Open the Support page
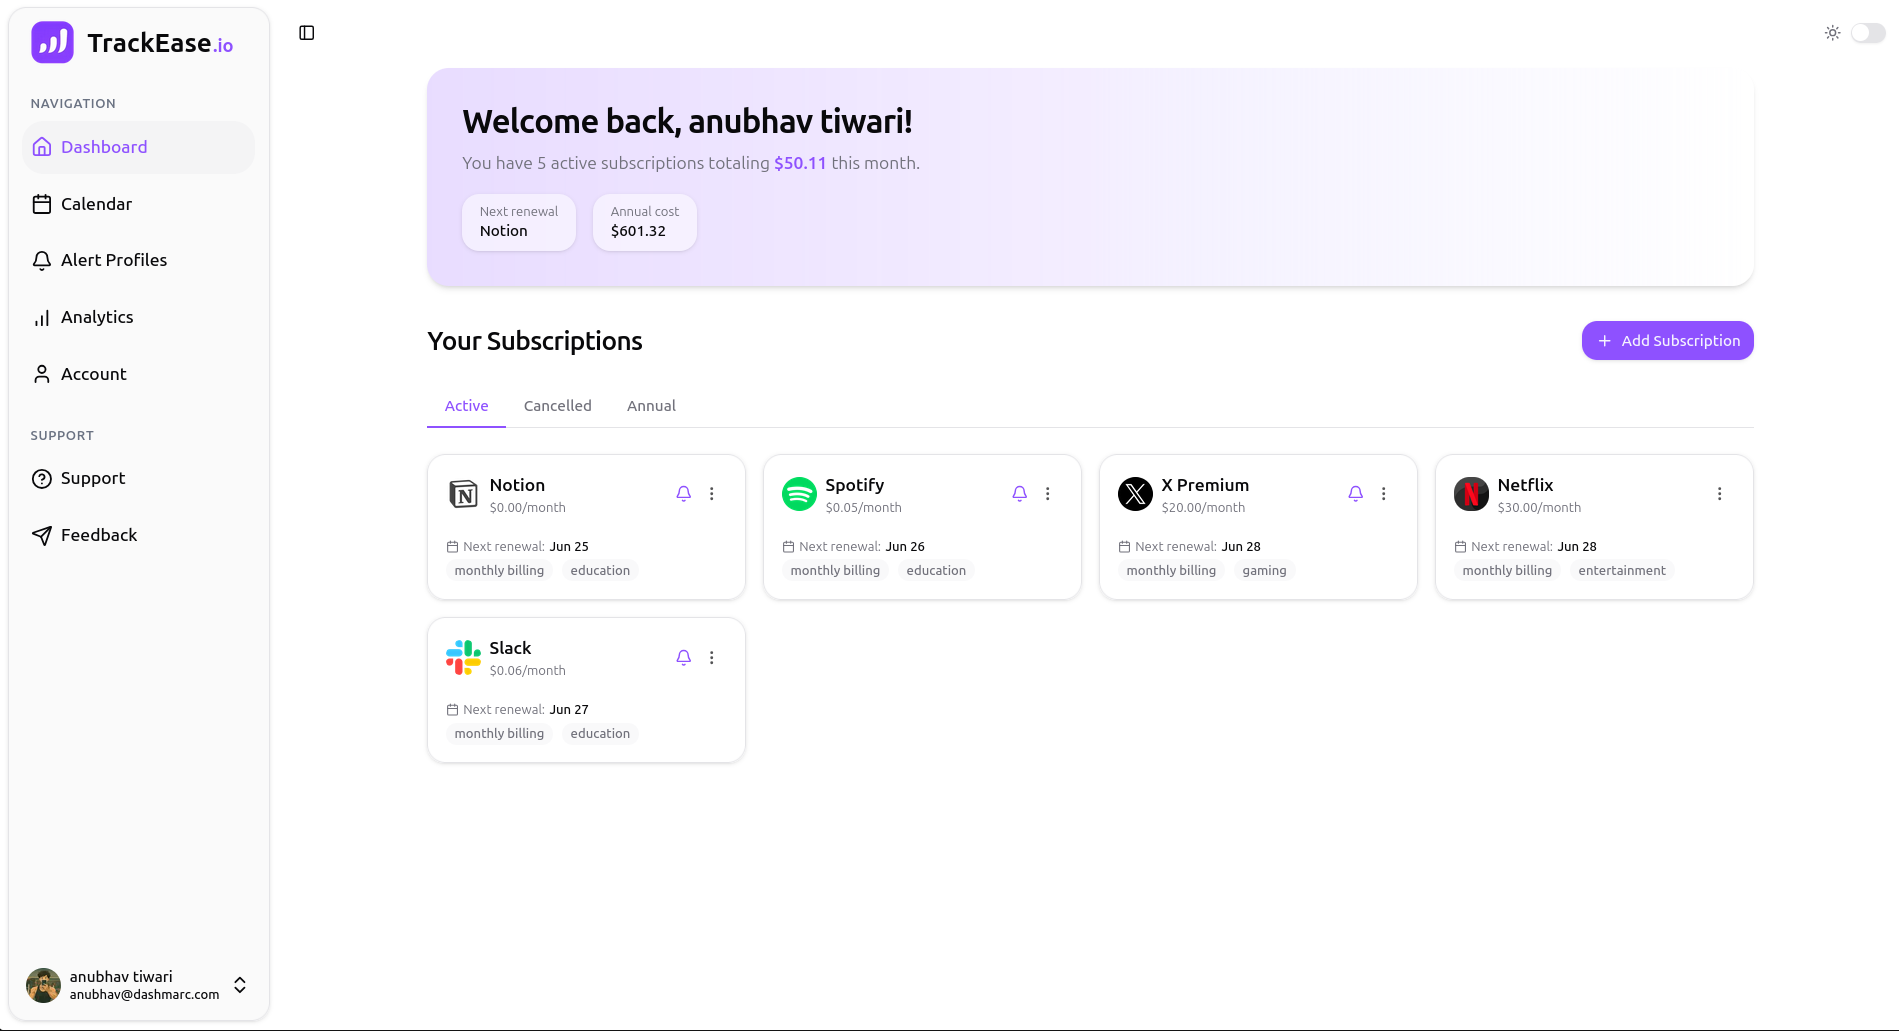The height and width of the screenshot is (1031, 1899). (x=93, y=478)
